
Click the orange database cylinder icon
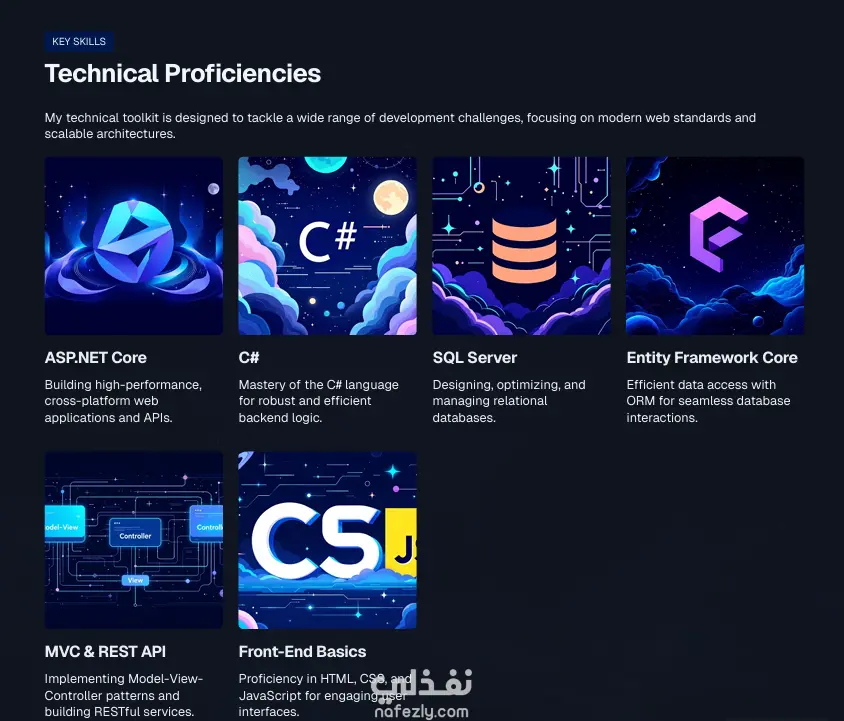tap(524, 249)
